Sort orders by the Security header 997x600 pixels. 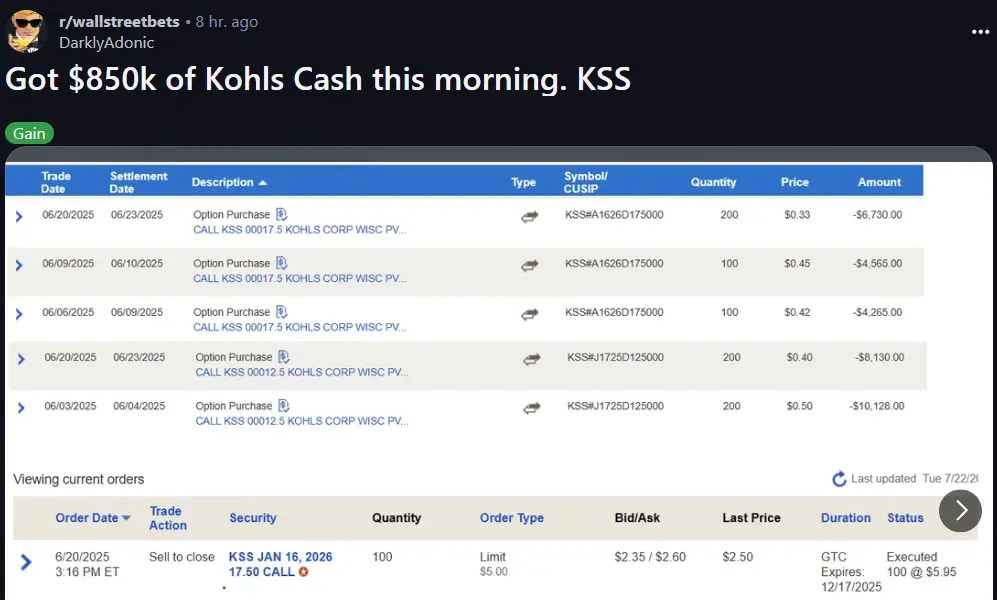point(253,518)
